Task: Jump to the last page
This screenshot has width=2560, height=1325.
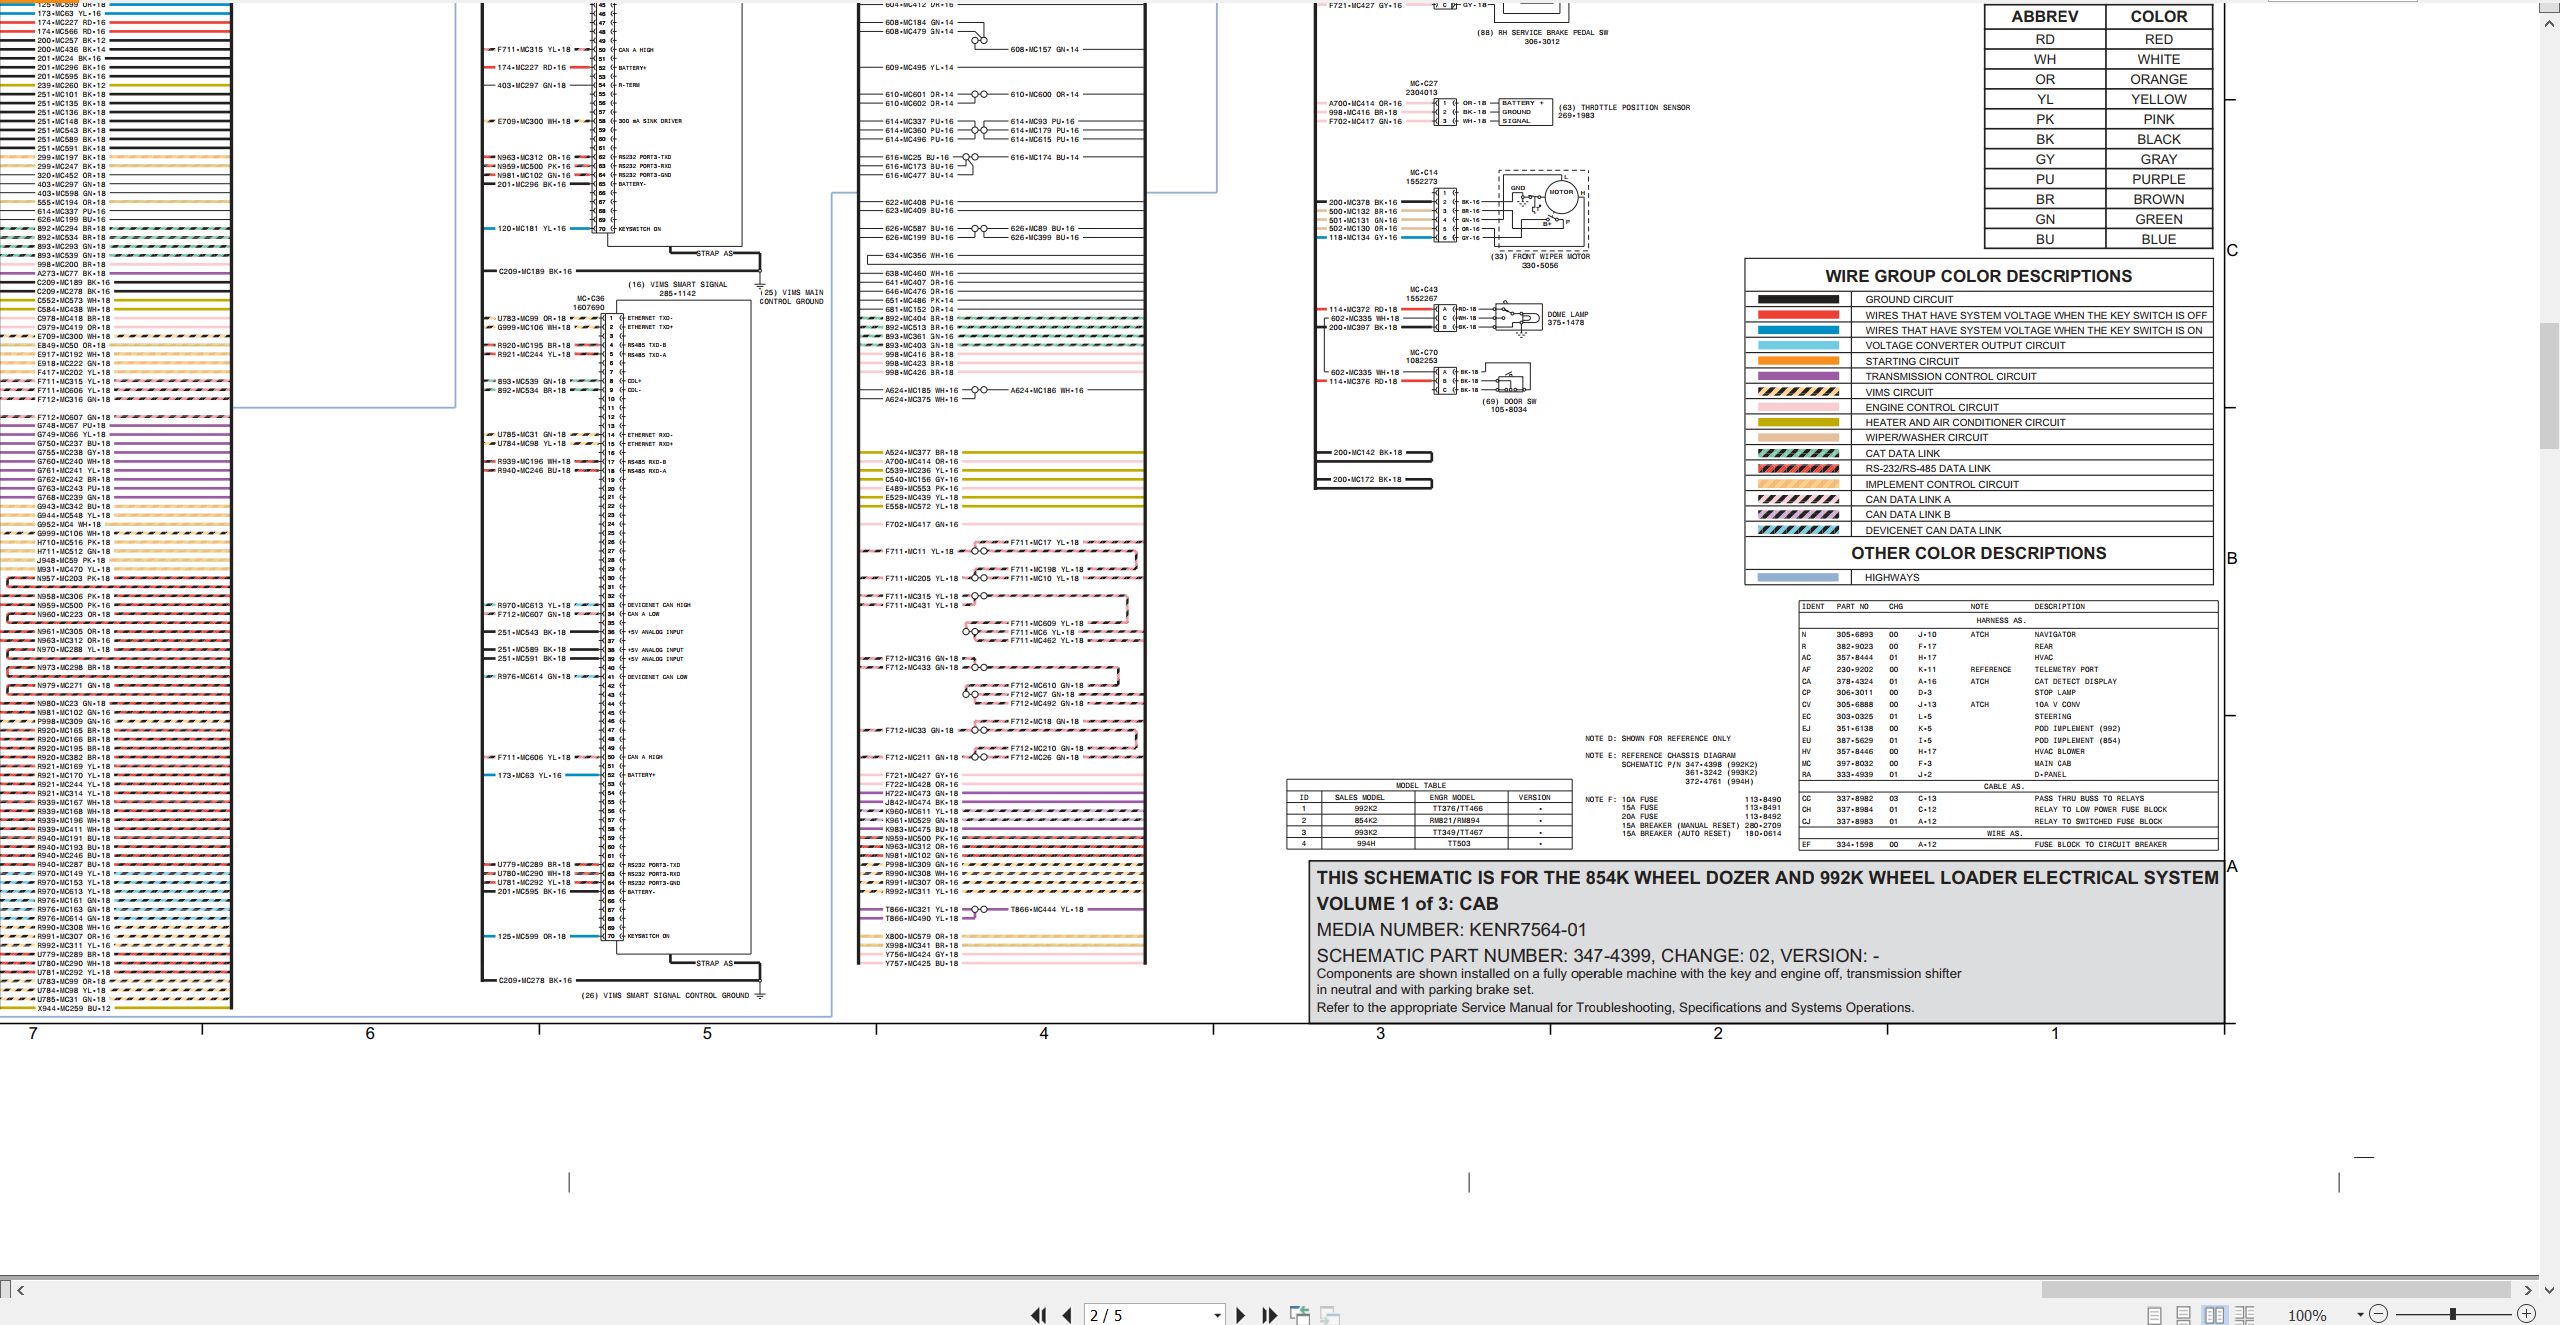Action: click(1270, 1315)
